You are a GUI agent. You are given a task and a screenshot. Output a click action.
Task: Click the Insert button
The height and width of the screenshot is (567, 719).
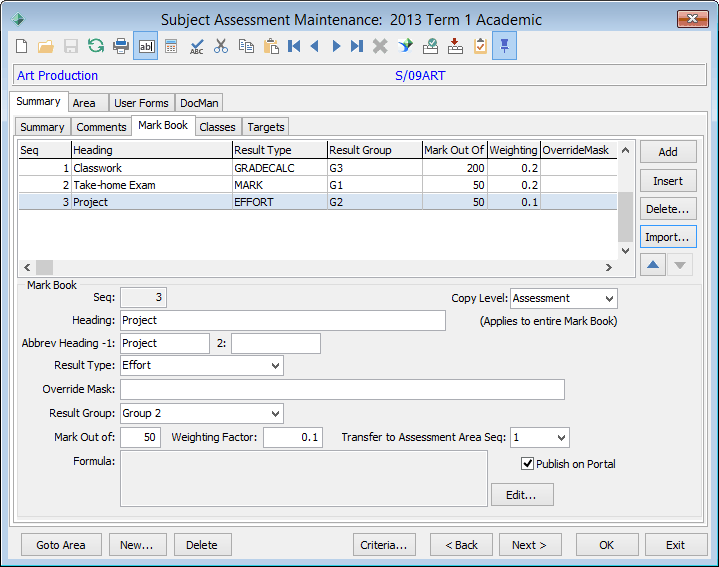[x=668, y=181]
